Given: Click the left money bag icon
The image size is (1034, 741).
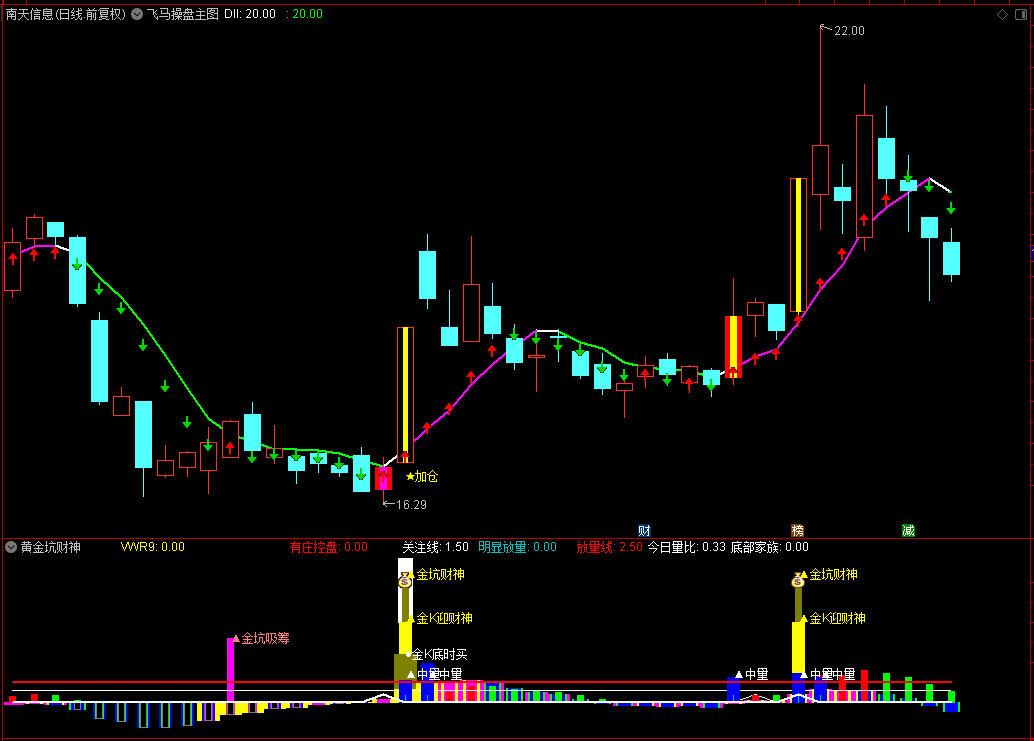Looking at the screenshot, I should 405,581.
